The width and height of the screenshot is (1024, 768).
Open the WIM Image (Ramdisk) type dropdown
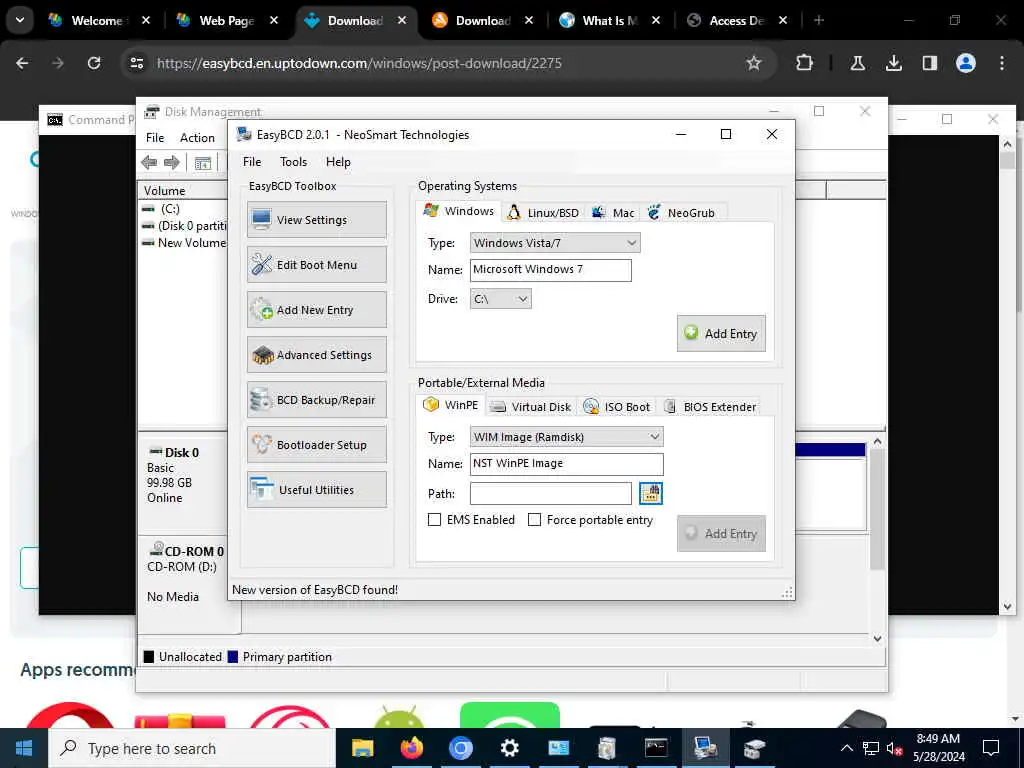click(567, 437)
